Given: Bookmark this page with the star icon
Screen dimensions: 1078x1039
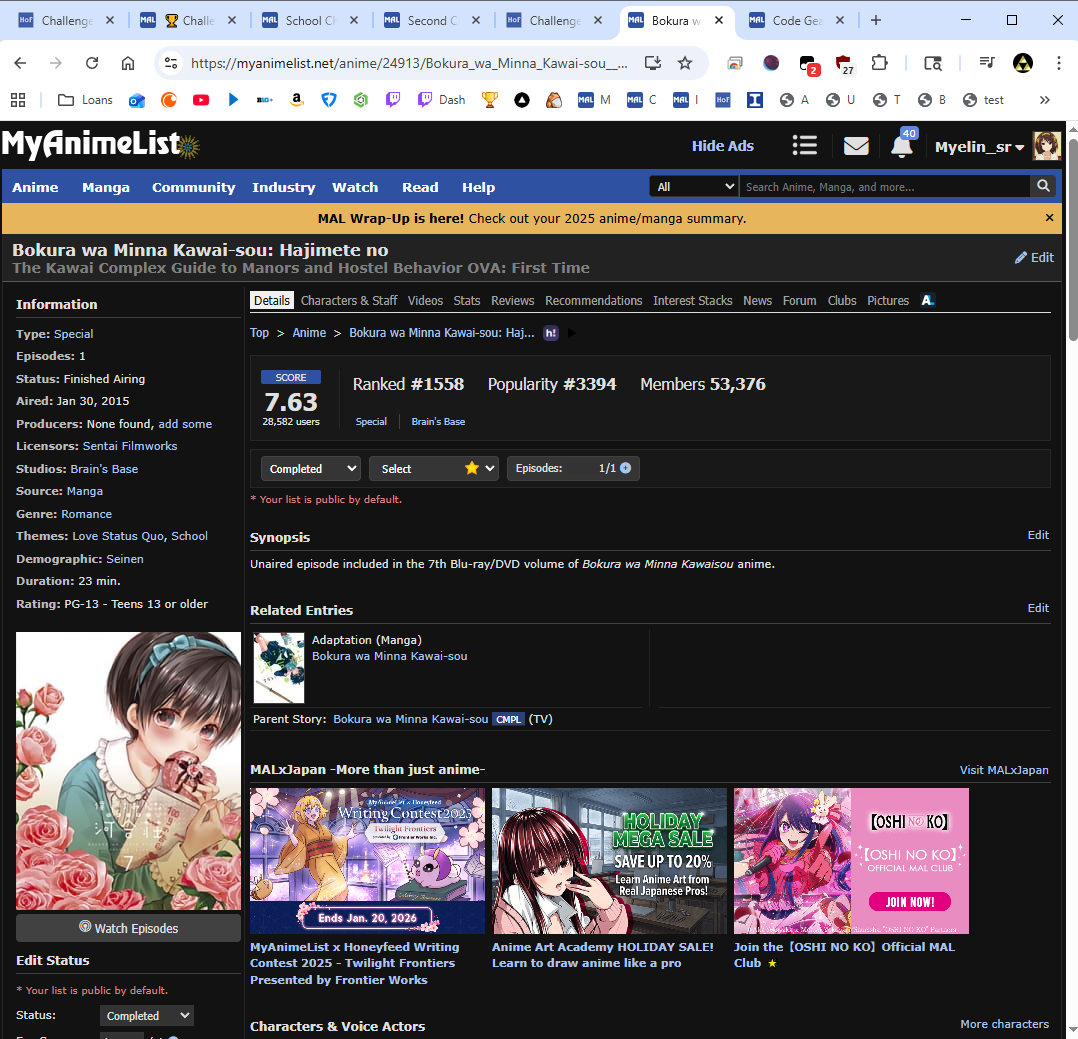Looking at the screenshot, I should (x=685, y=63).
